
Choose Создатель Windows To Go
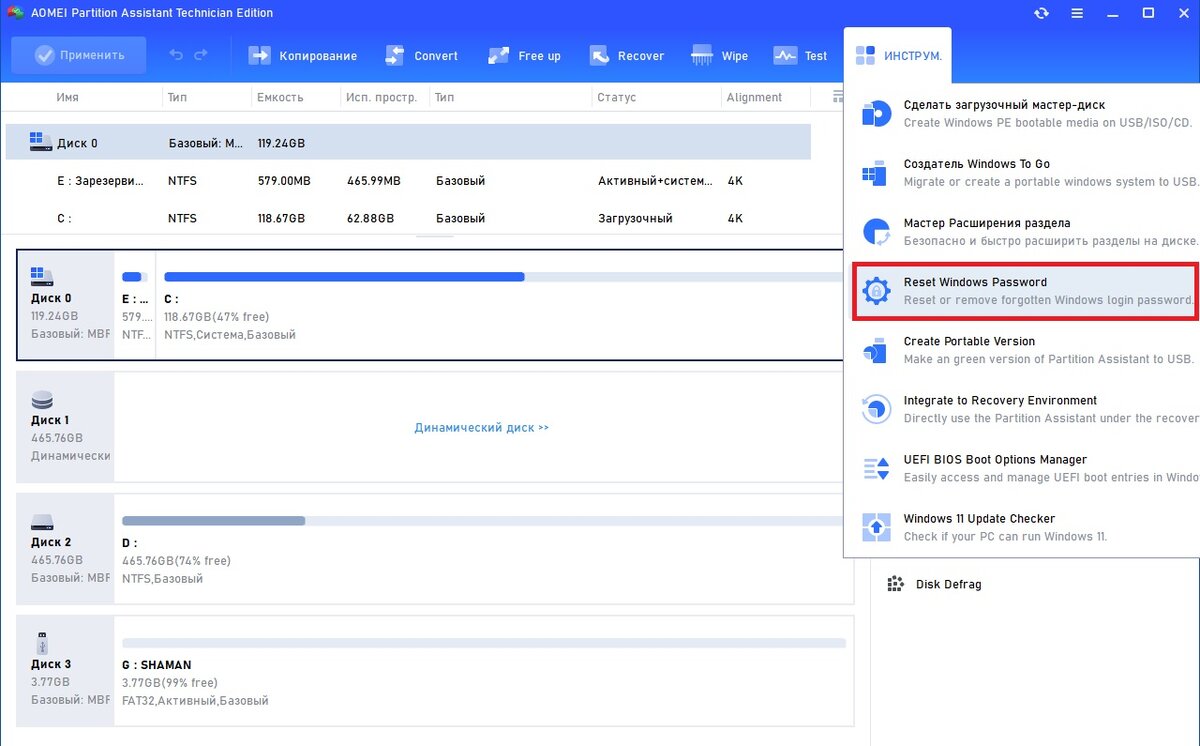(1022, 173)
